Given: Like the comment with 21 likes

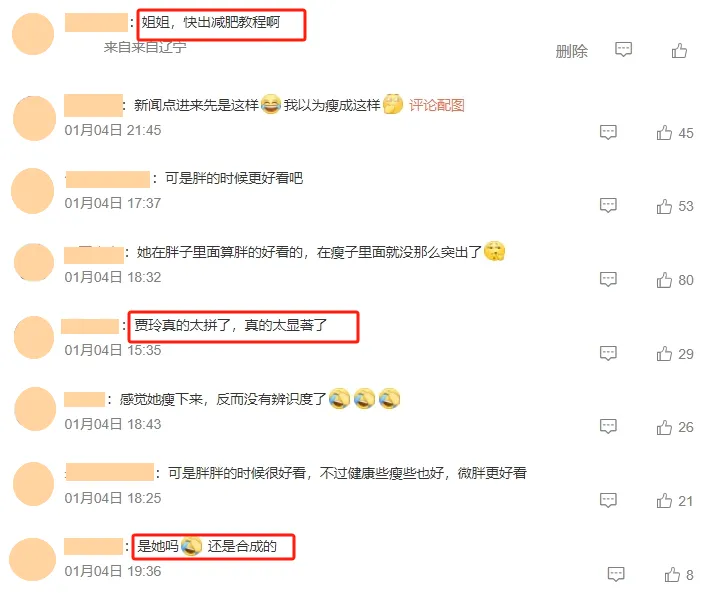Looking at the screenshot, I should pos(664,501).
